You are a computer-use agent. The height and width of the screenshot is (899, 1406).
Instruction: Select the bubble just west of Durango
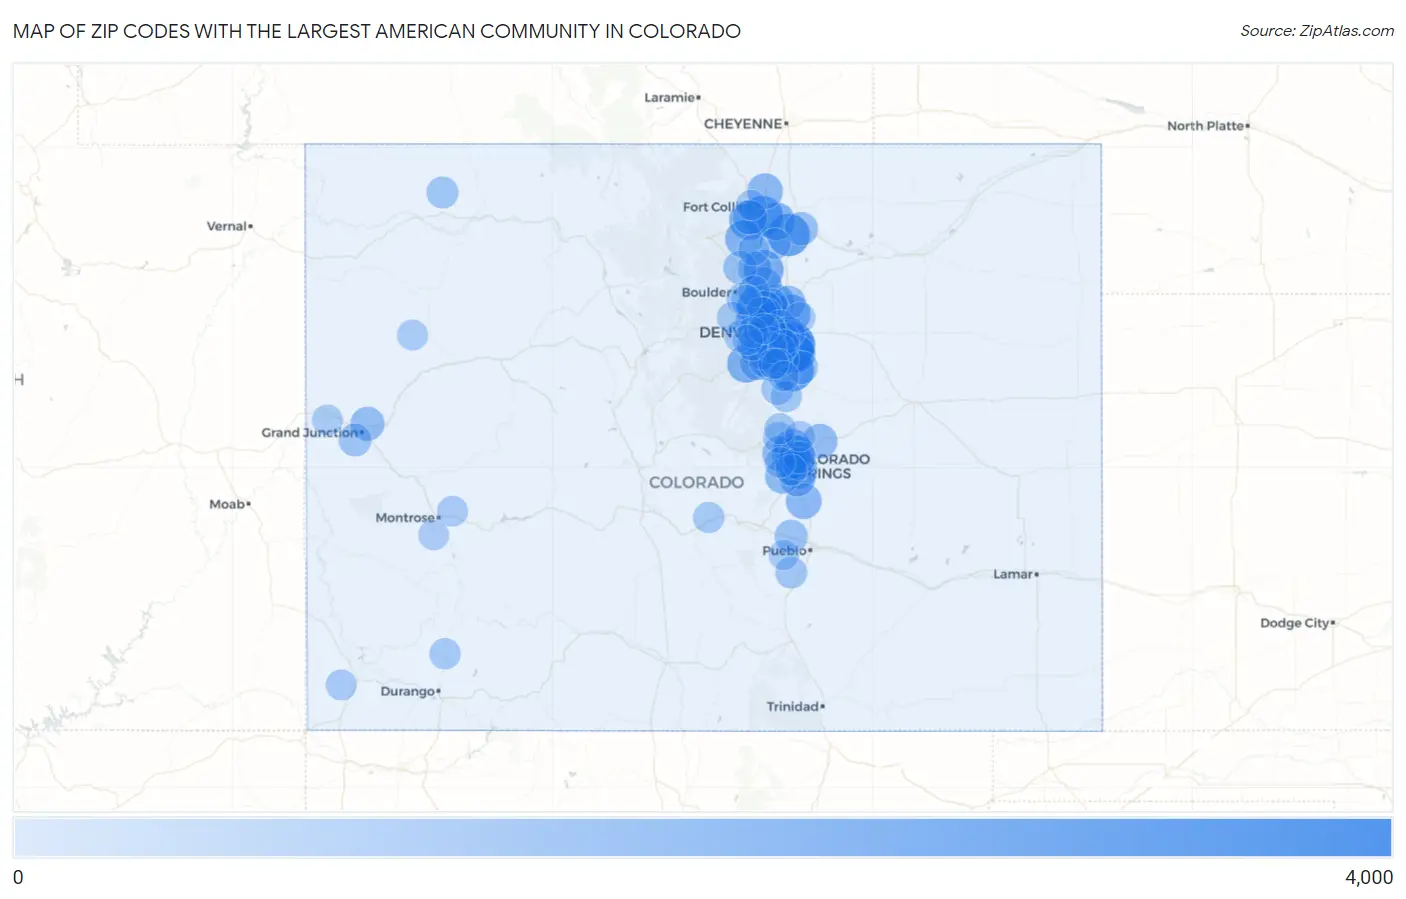[341, 685]
